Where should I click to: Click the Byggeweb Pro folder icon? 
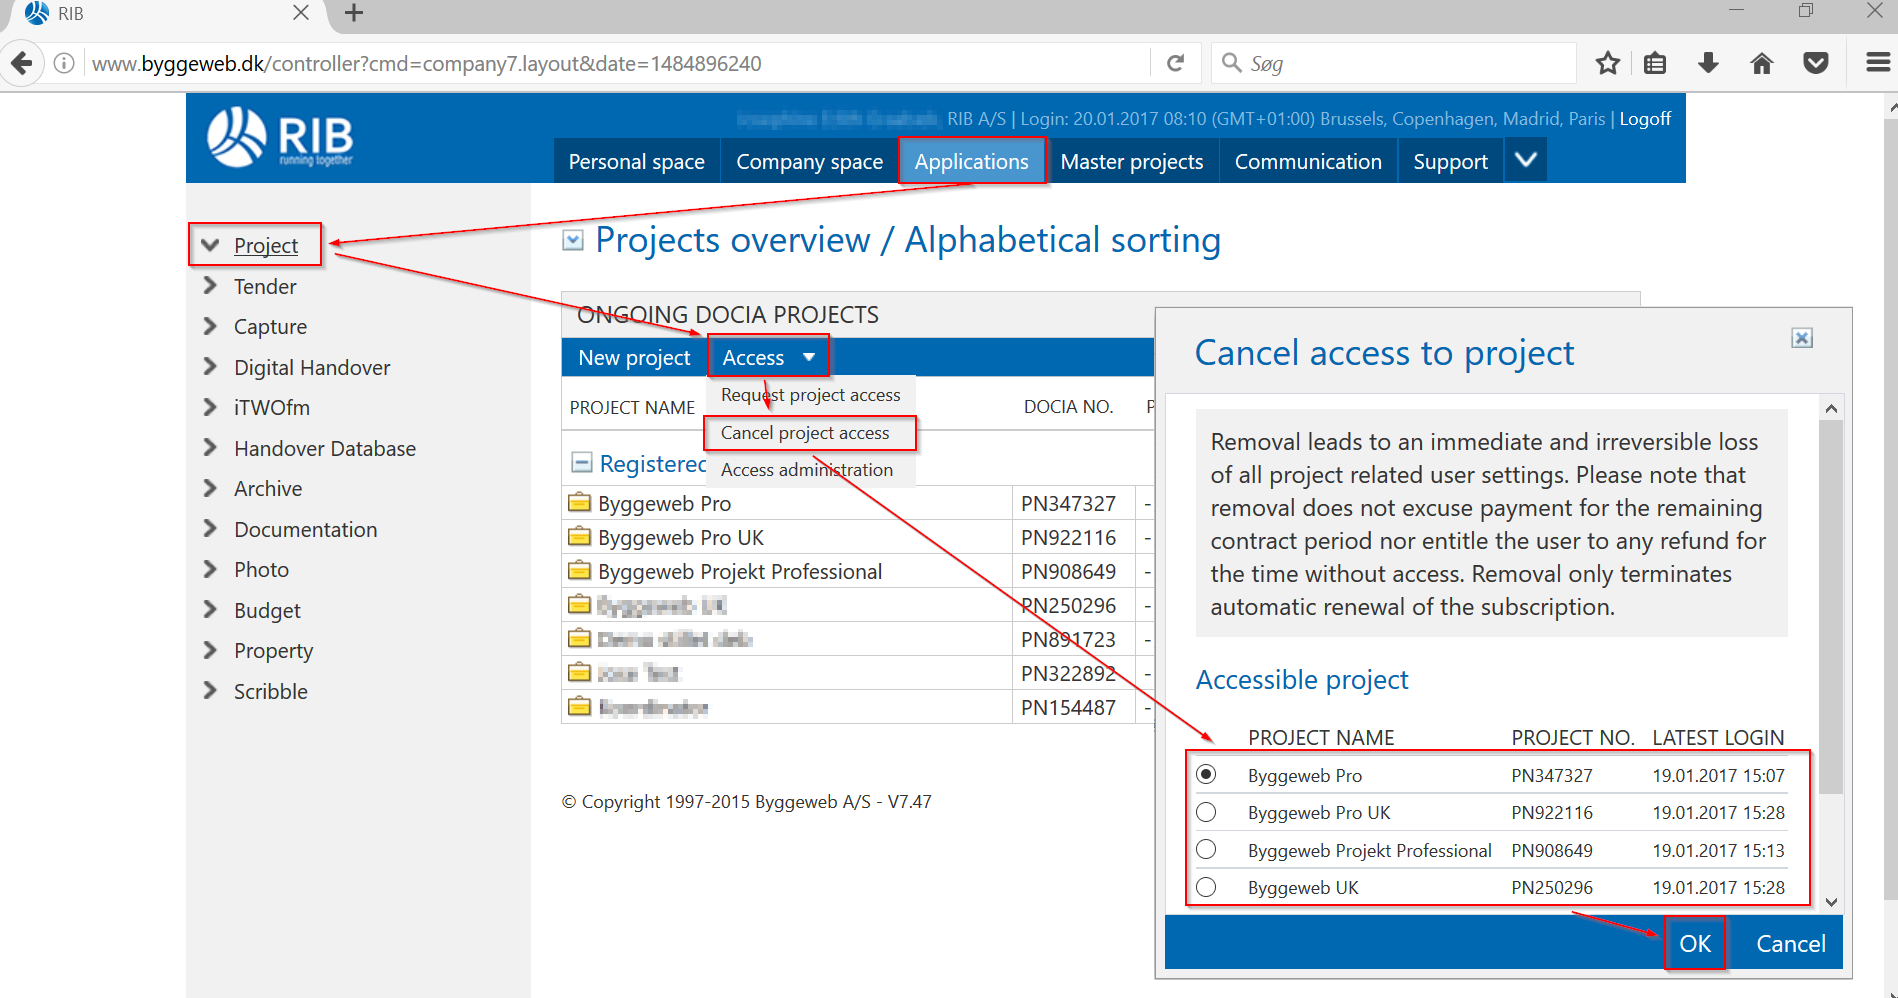click(x=579, y=503)
